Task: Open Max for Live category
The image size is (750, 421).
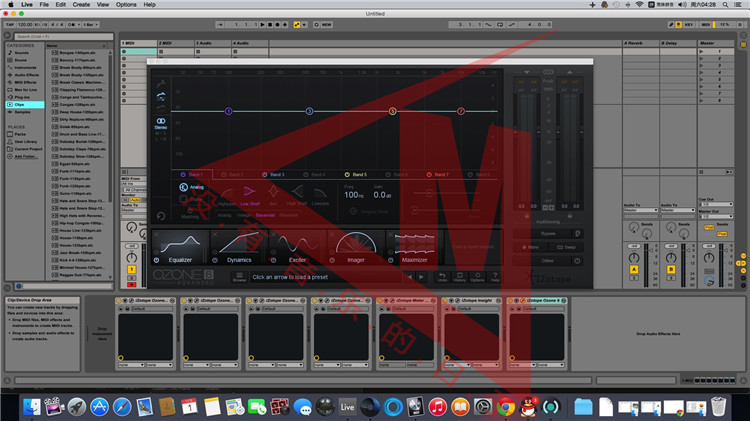Action: [25, 89]
